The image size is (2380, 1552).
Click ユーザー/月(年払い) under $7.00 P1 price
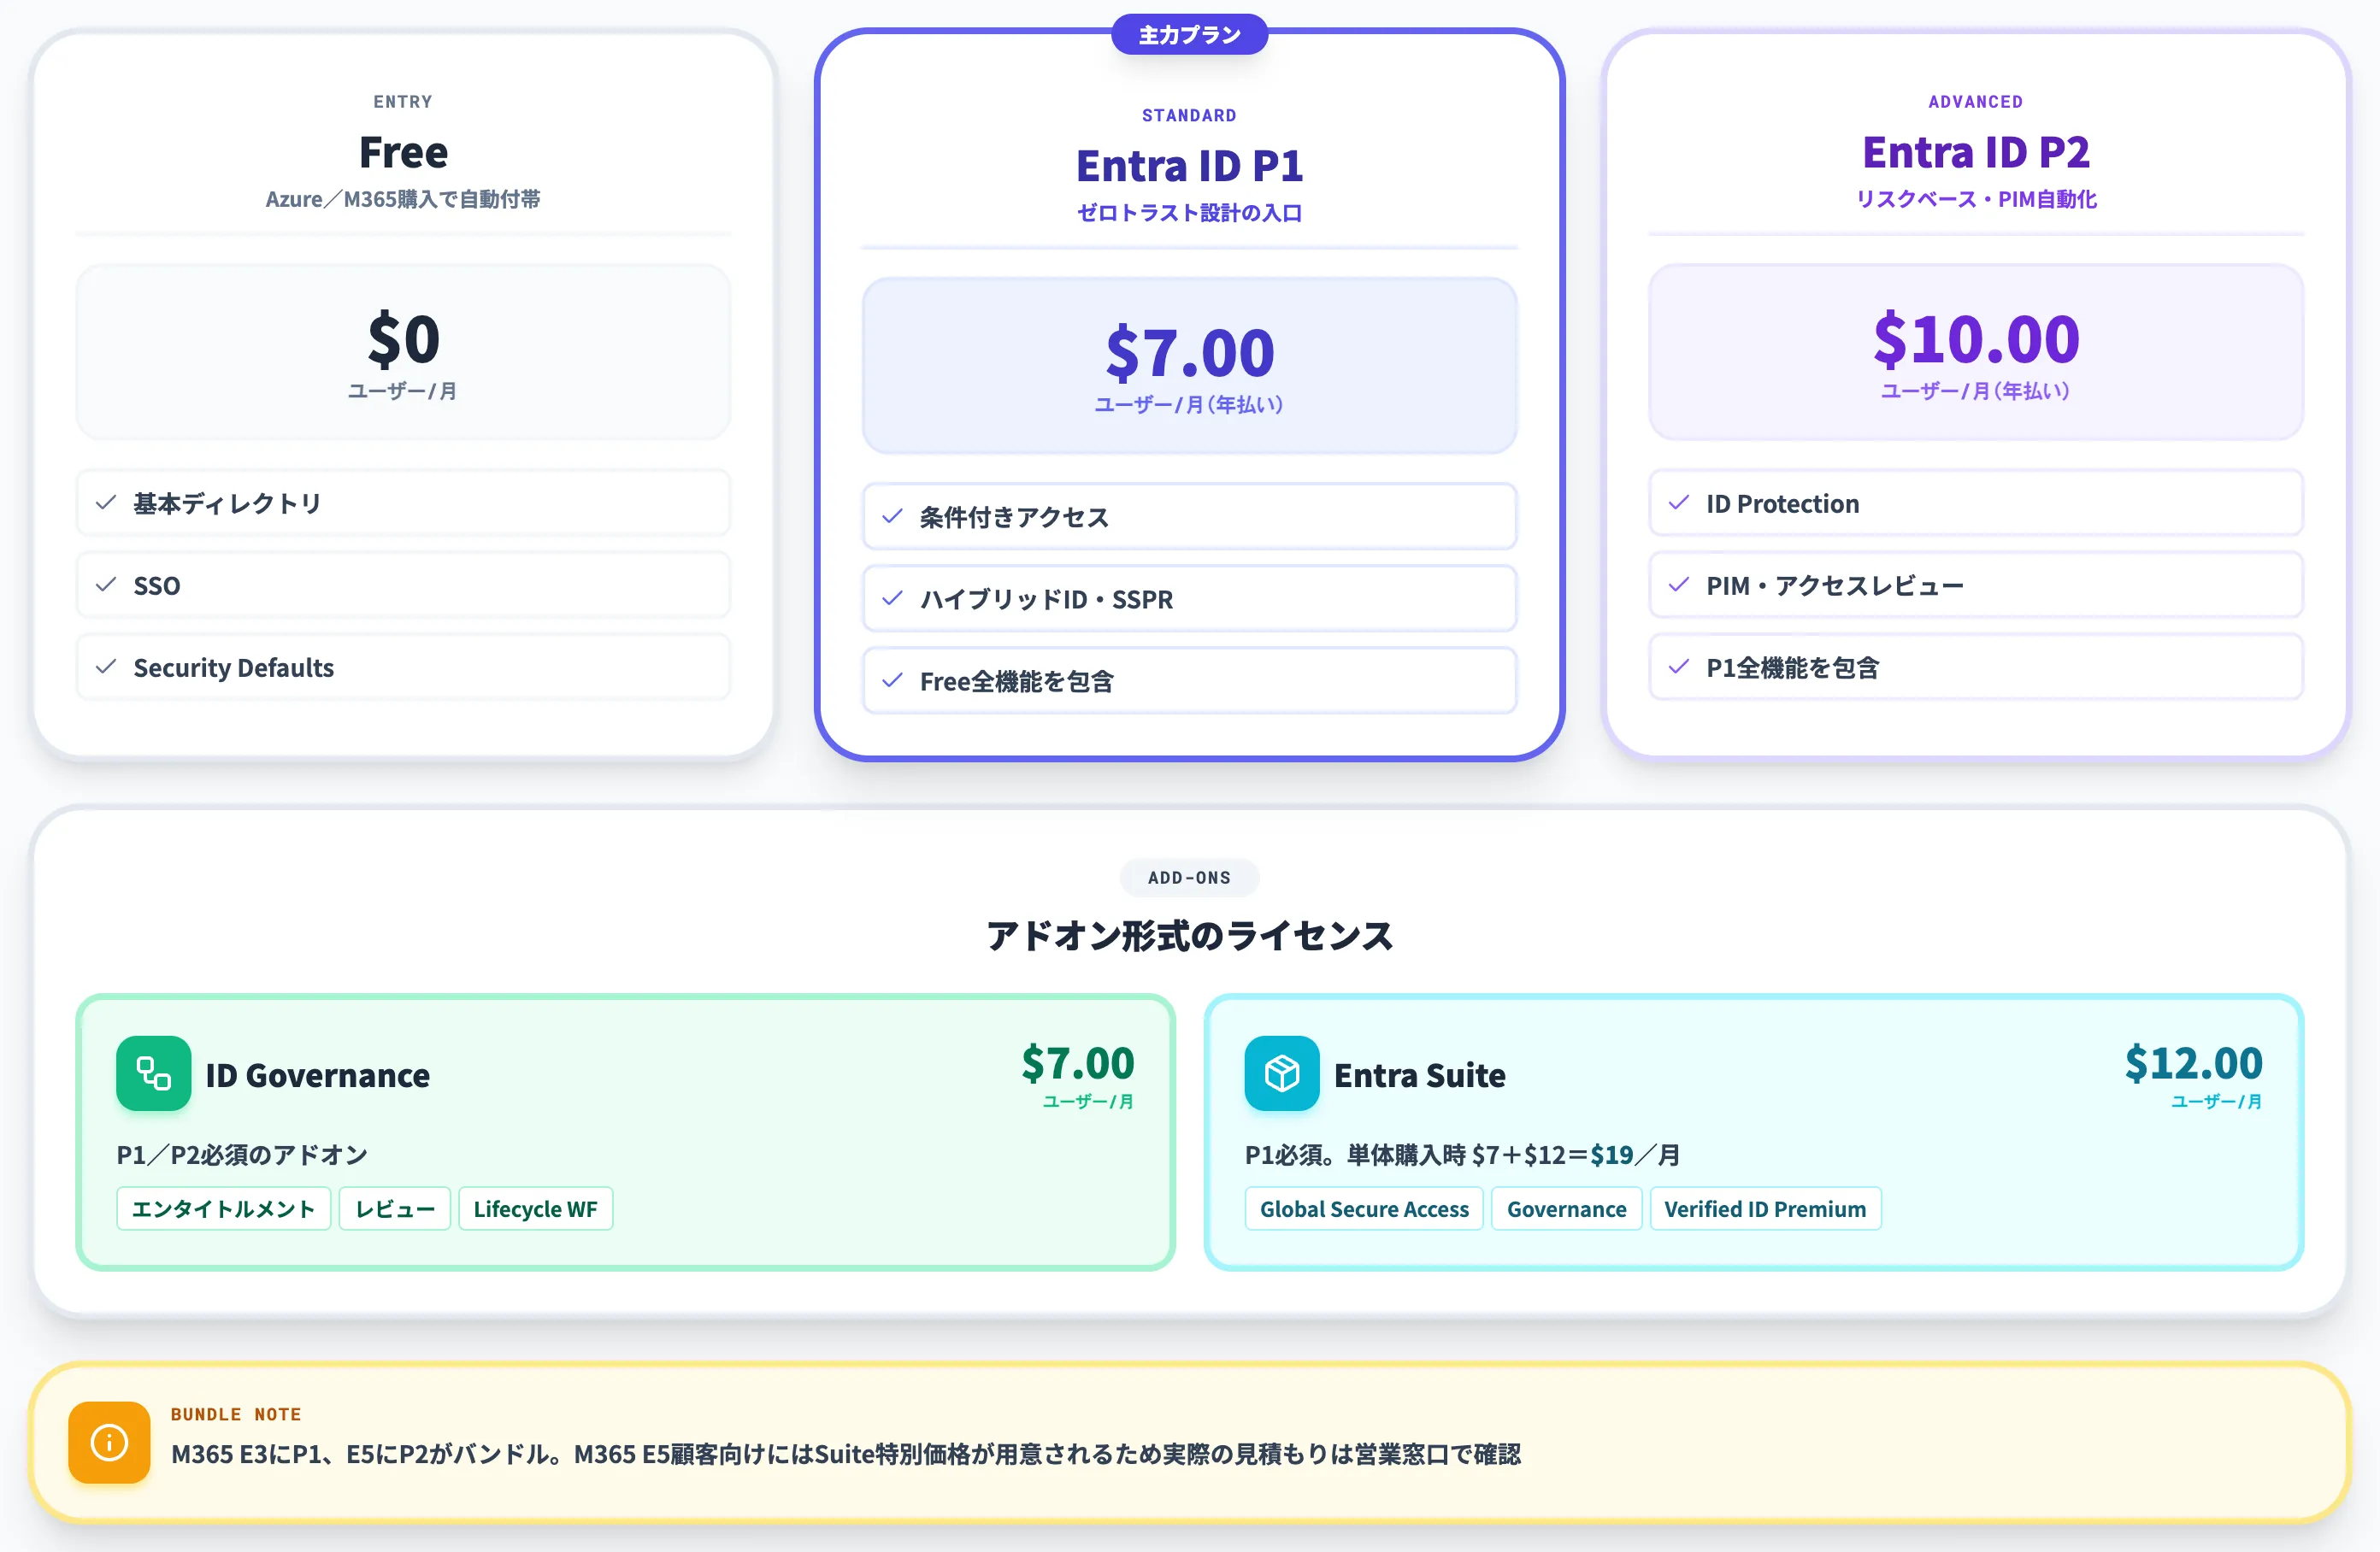pyautogui.click(x=1189, y=405)
